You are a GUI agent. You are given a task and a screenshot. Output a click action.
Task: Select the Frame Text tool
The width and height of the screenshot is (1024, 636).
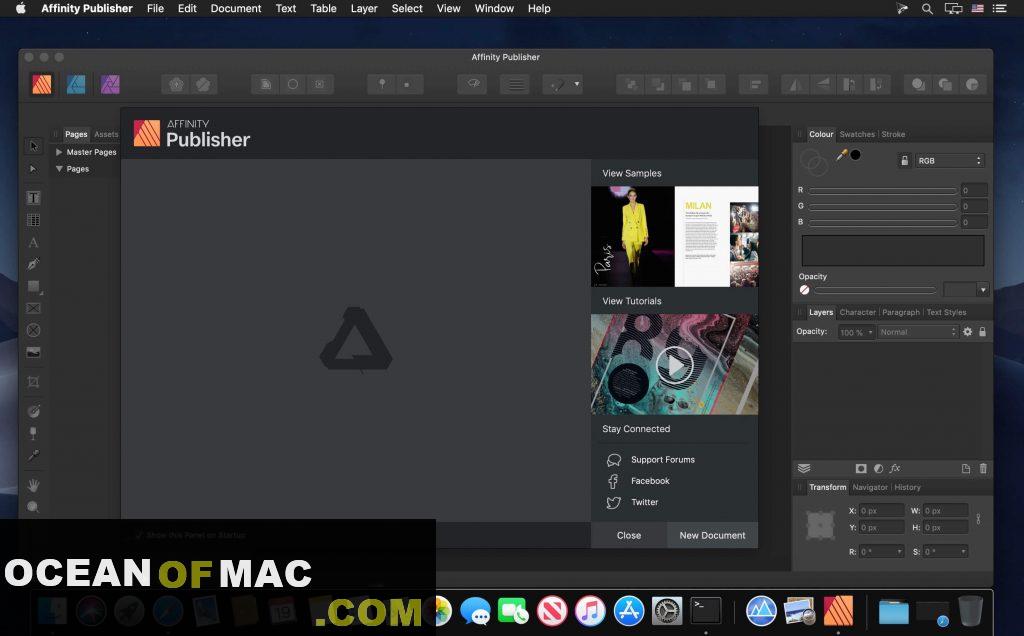[x=33, y=198]
